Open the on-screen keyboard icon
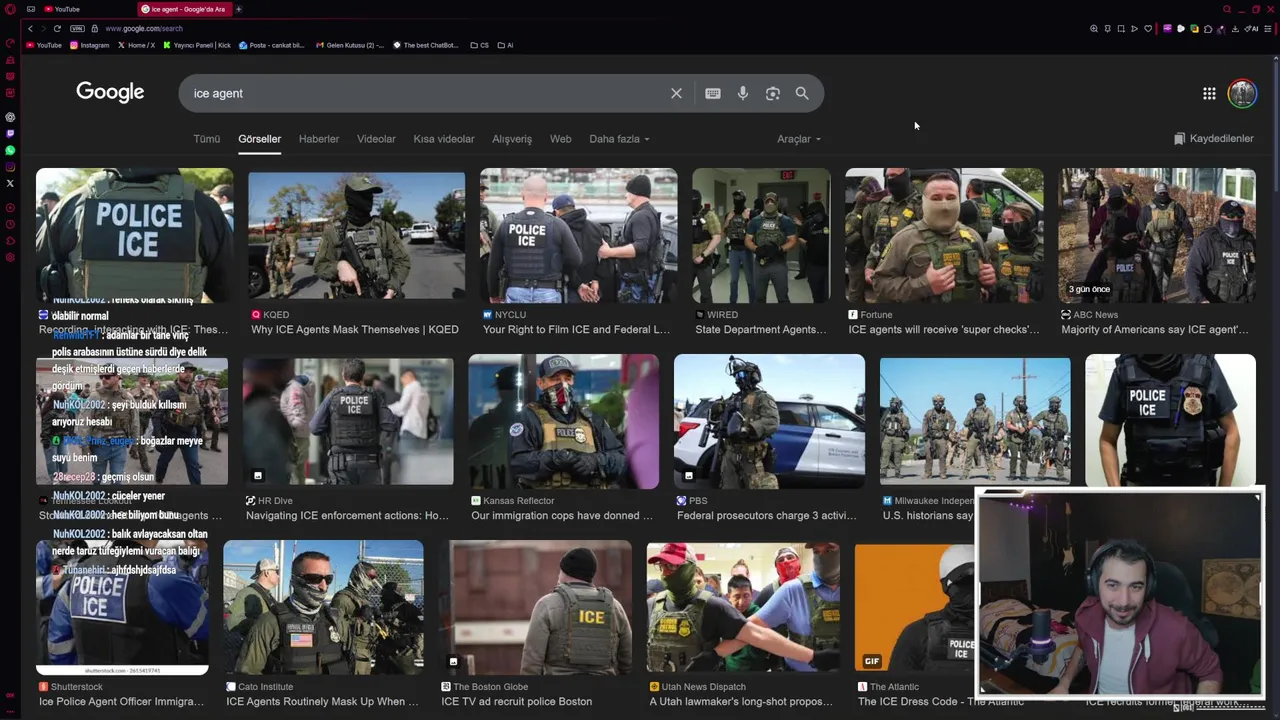This screenshot has width=1280, height=720. 713,93
